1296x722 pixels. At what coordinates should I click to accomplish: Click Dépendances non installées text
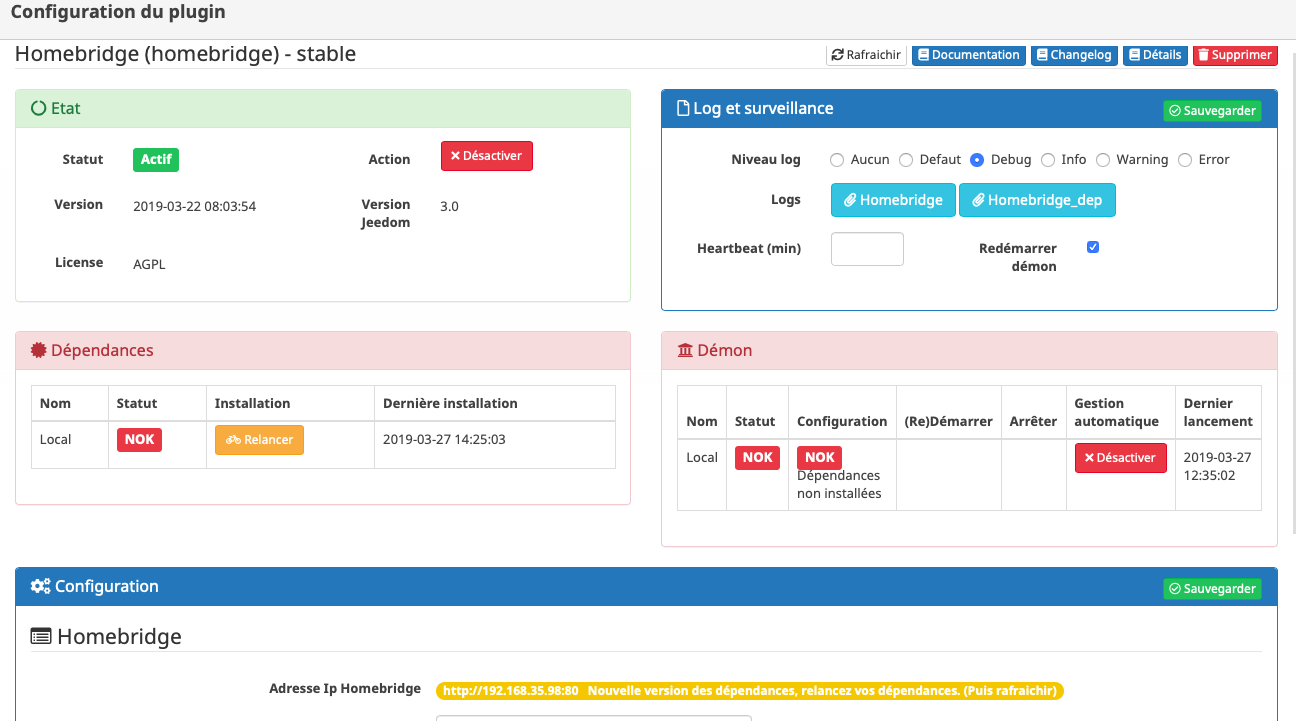(839, 484)
